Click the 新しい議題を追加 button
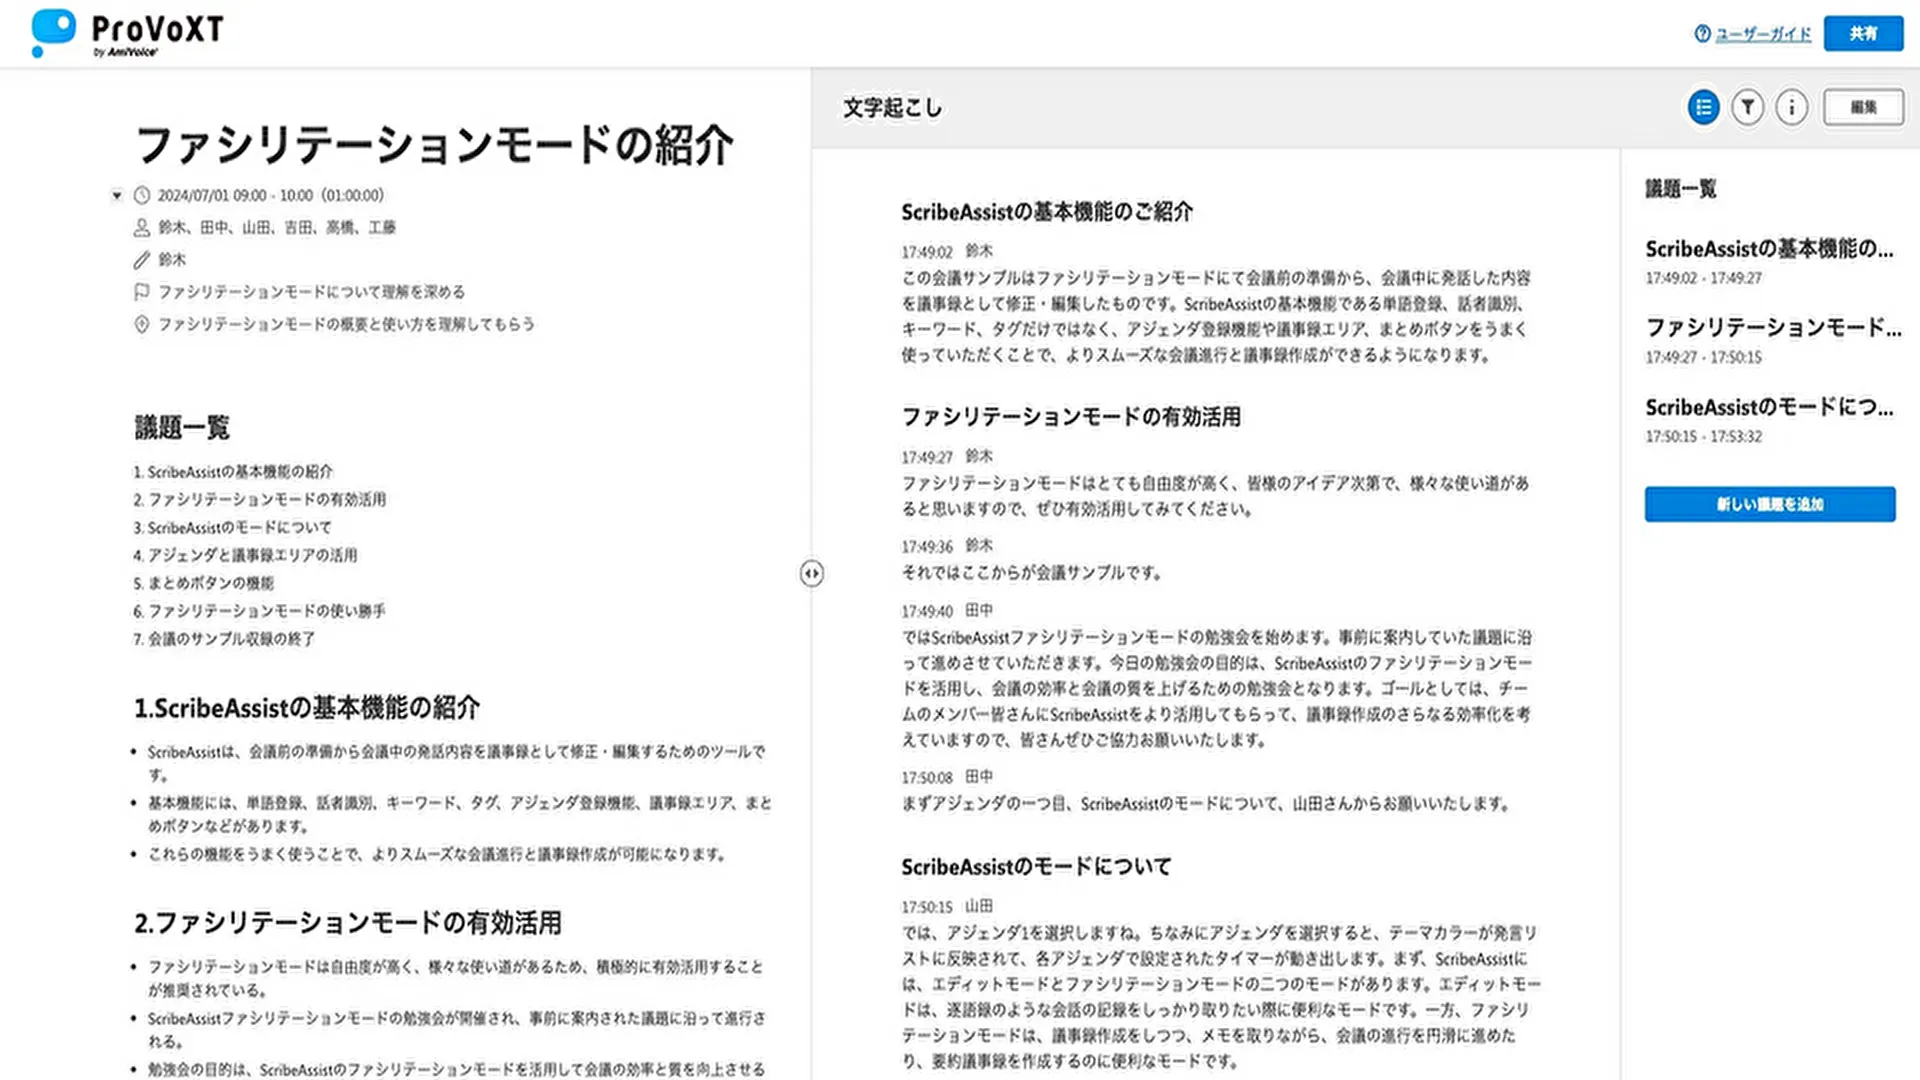Viewport: 1920px width, 1080px height. tap(1769, 504)
